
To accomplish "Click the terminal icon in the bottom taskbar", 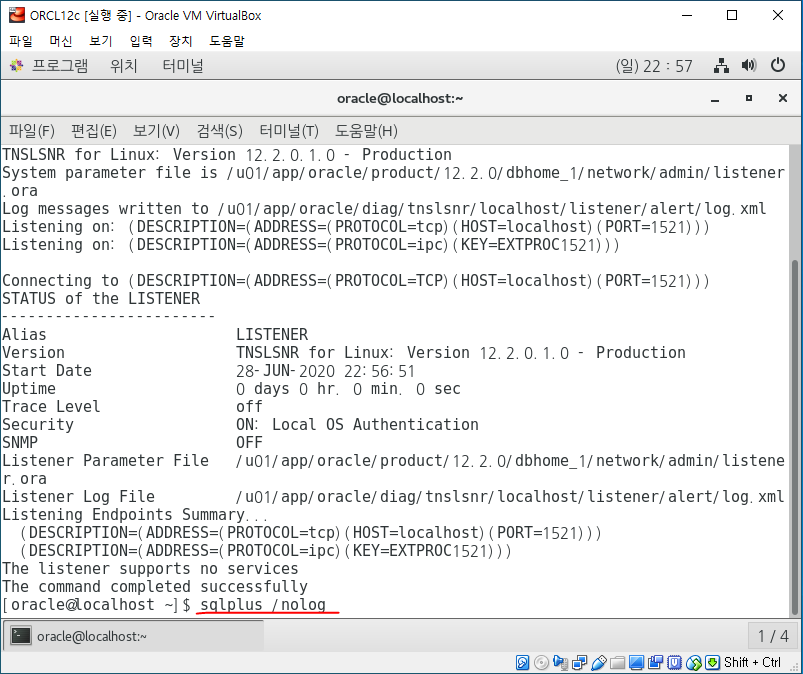I will click(x=20, y=636).
